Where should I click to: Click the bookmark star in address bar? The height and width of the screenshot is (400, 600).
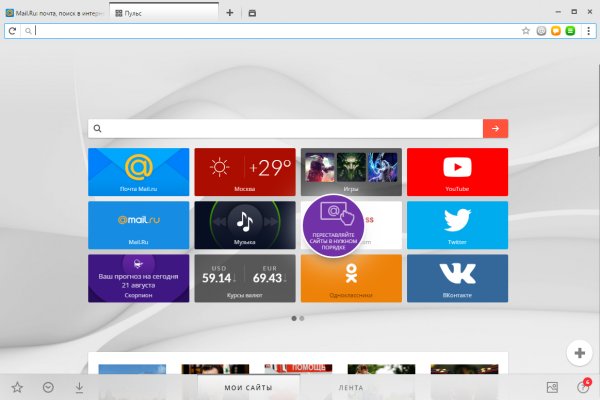(526, 31)
